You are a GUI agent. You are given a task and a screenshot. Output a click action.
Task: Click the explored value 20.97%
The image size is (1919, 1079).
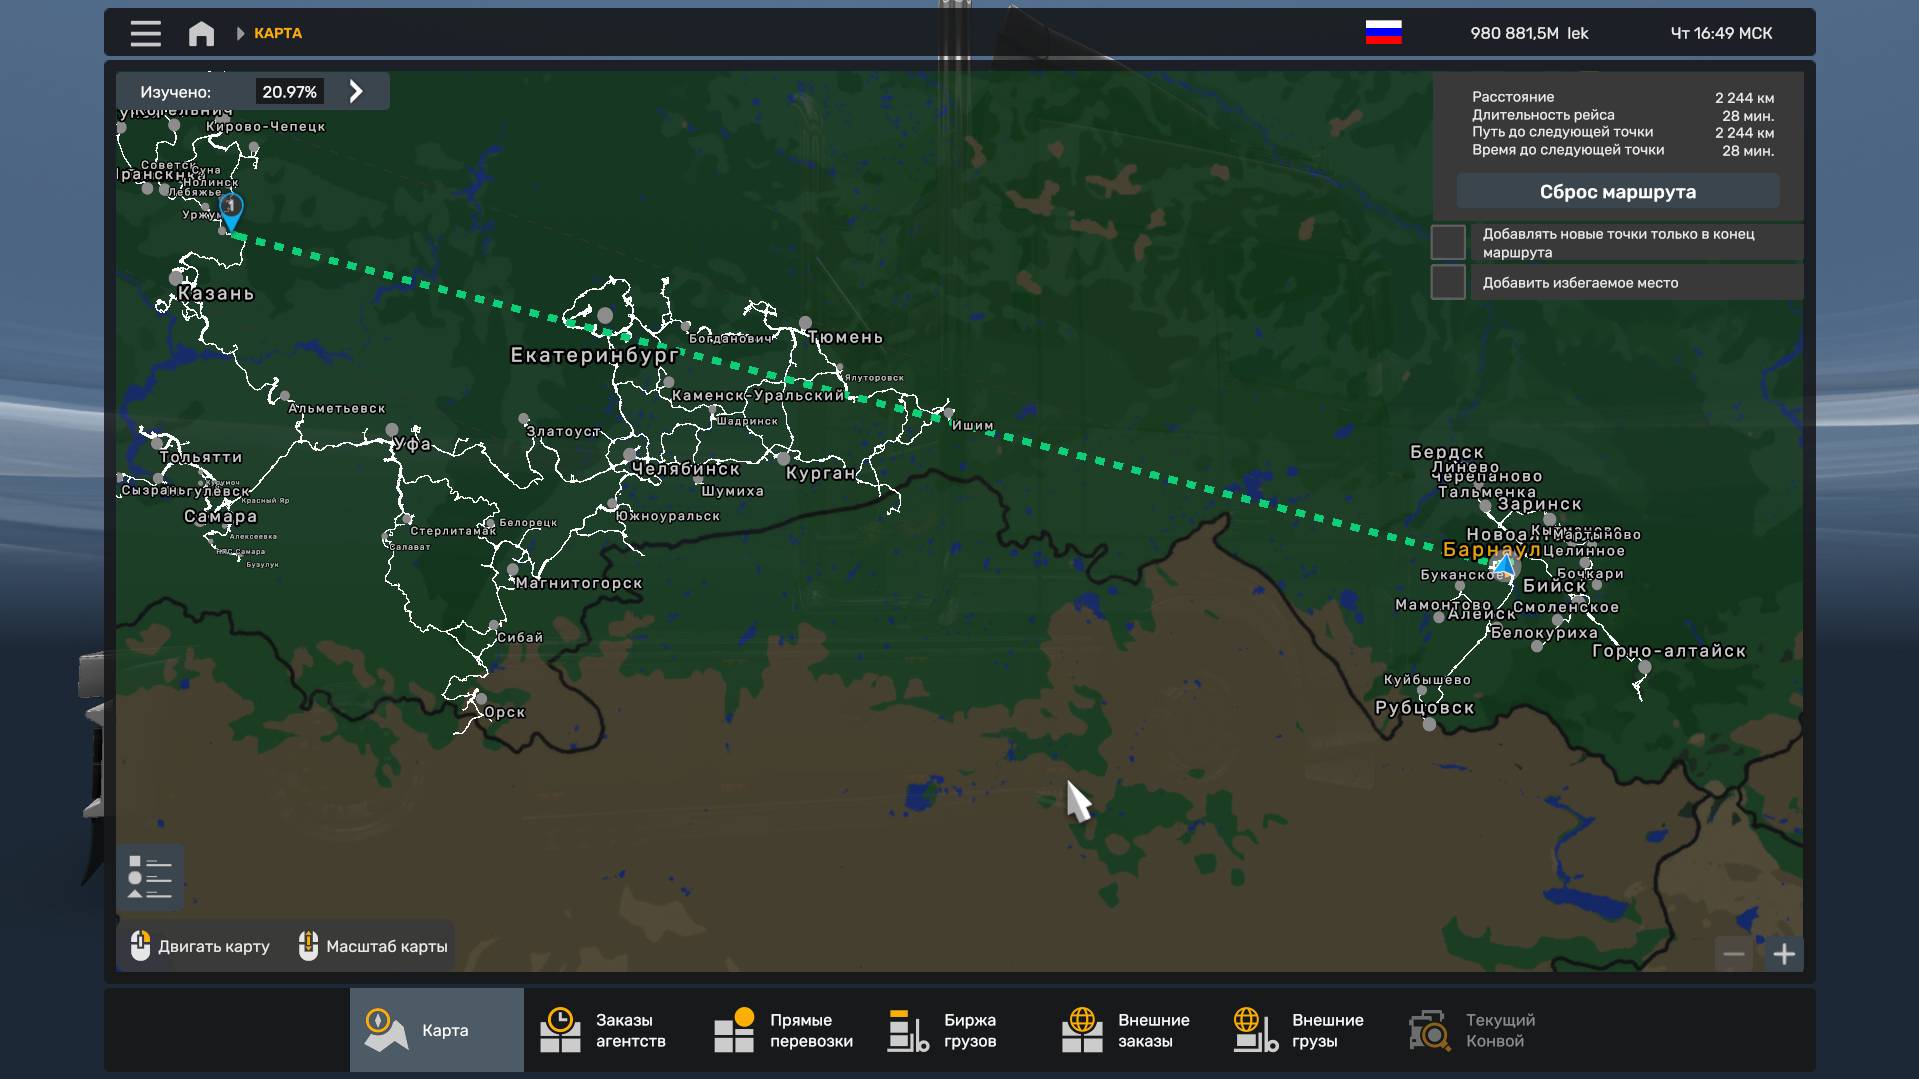289,92
